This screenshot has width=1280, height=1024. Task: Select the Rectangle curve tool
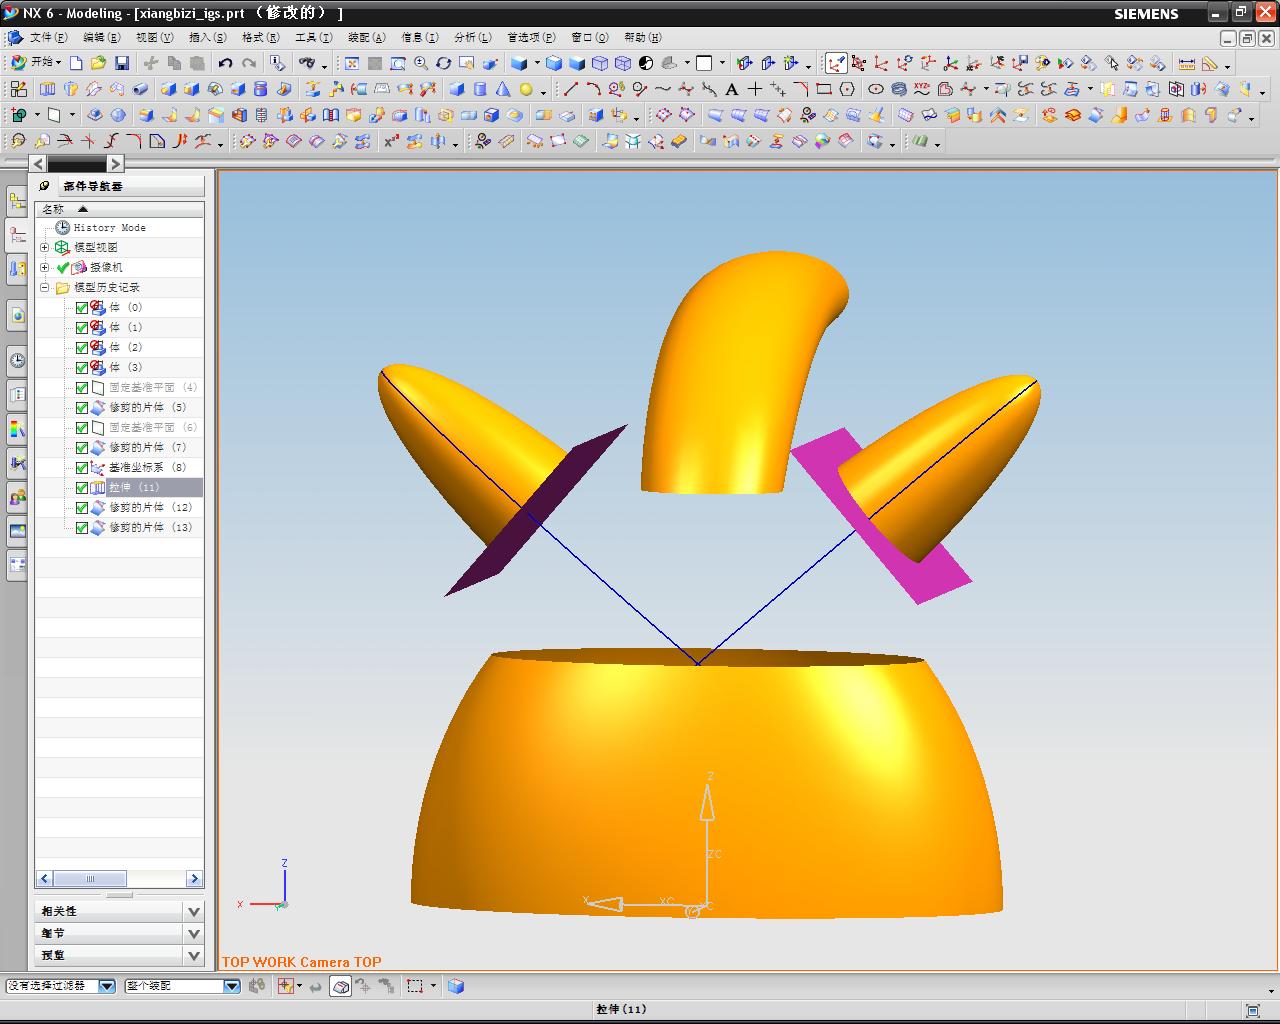[x=824, y=89]
